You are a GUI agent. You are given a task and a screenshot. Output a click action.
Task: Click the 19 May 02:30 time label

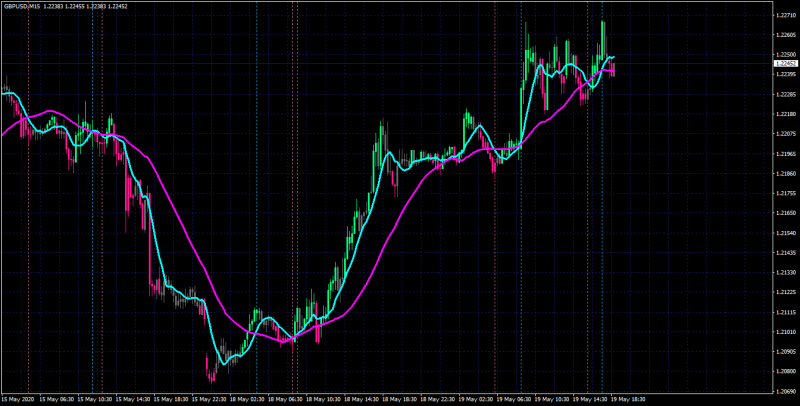coord(476,398)
